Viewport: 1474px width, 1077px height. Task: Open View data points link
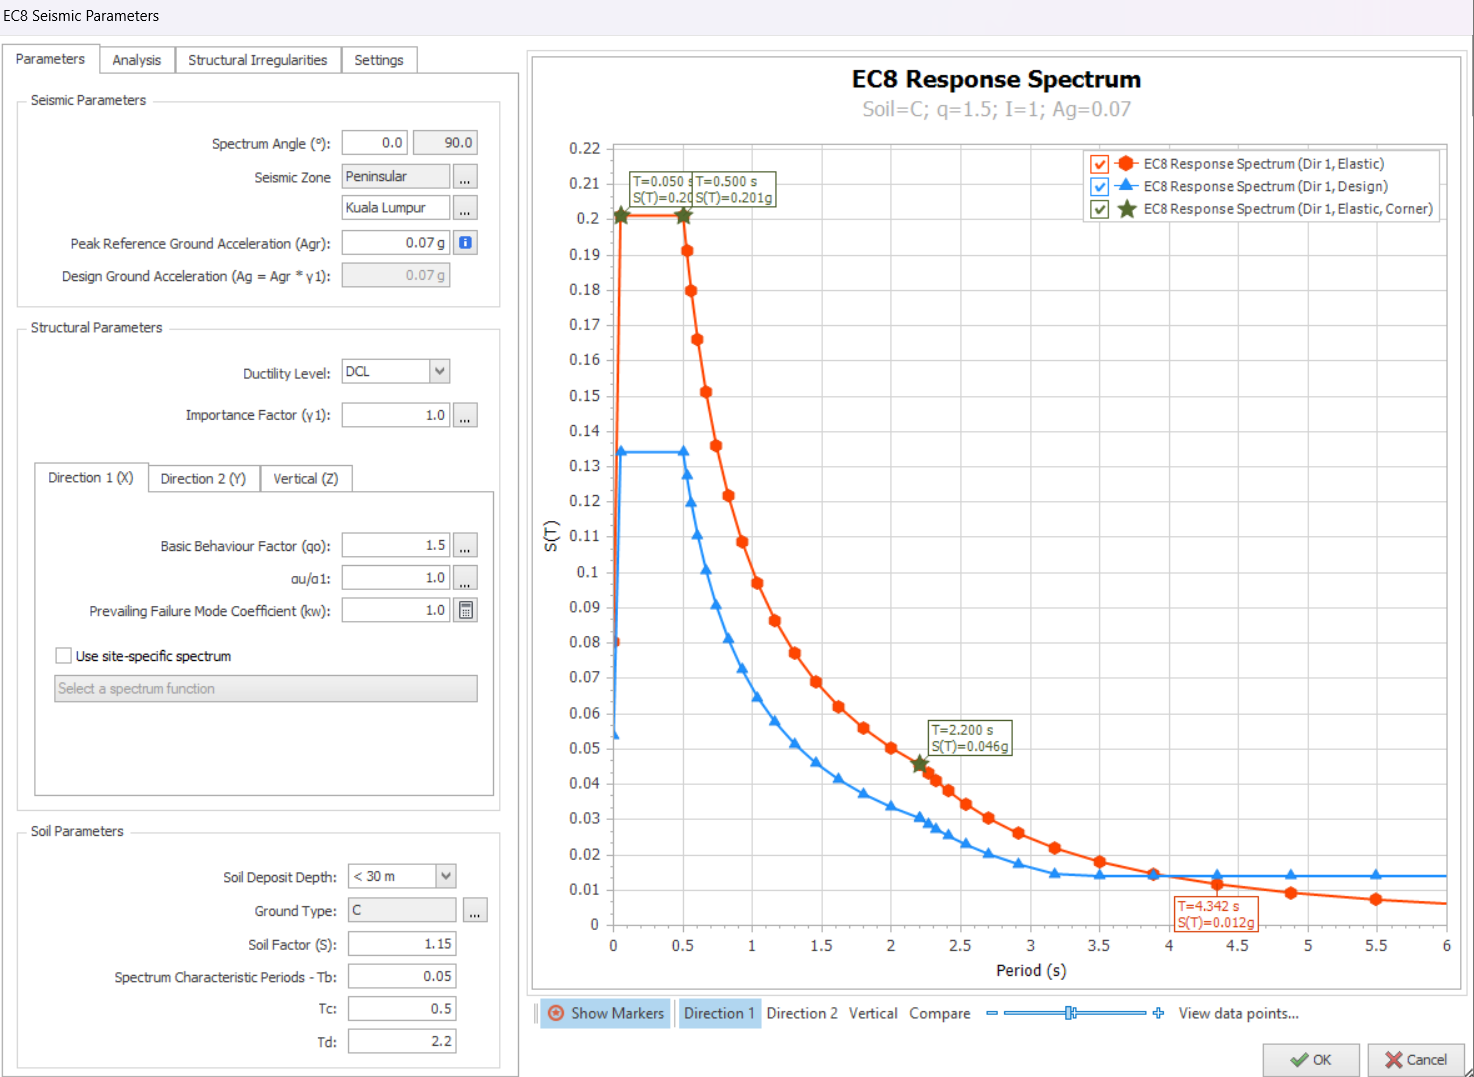(1238, 1013)
